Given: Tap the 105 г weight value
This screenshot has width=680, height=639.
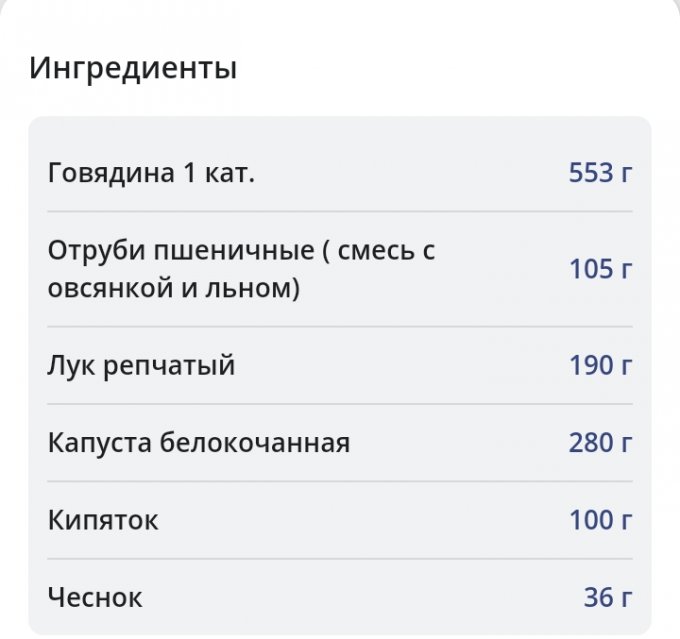Looking at the screenshot, I should (600, 269).
